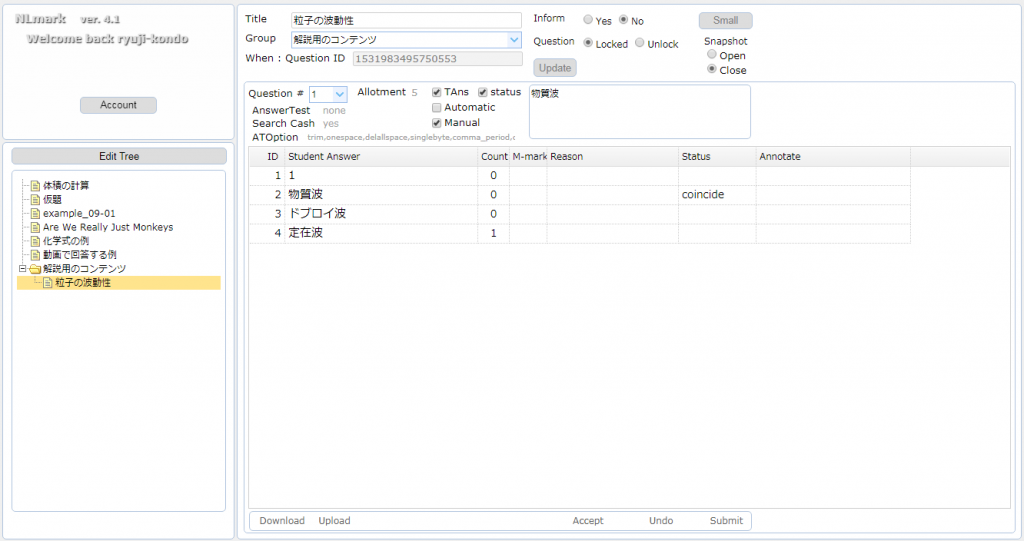Open the Question # dropdown

pos(339,94)
